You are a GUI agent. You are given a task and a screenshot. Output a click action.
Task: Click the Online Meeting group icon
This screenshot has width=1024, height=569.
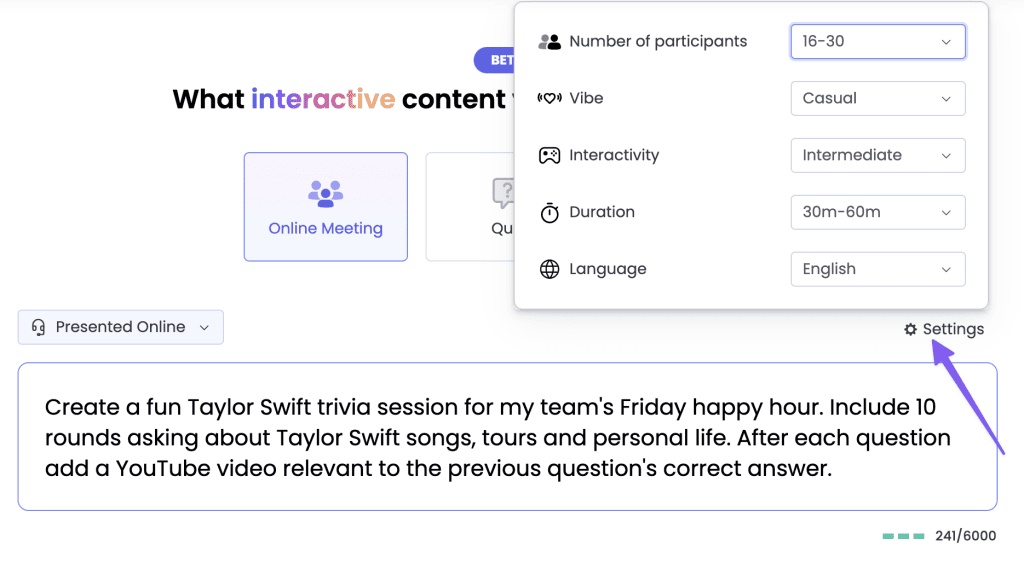click(325, 194)
